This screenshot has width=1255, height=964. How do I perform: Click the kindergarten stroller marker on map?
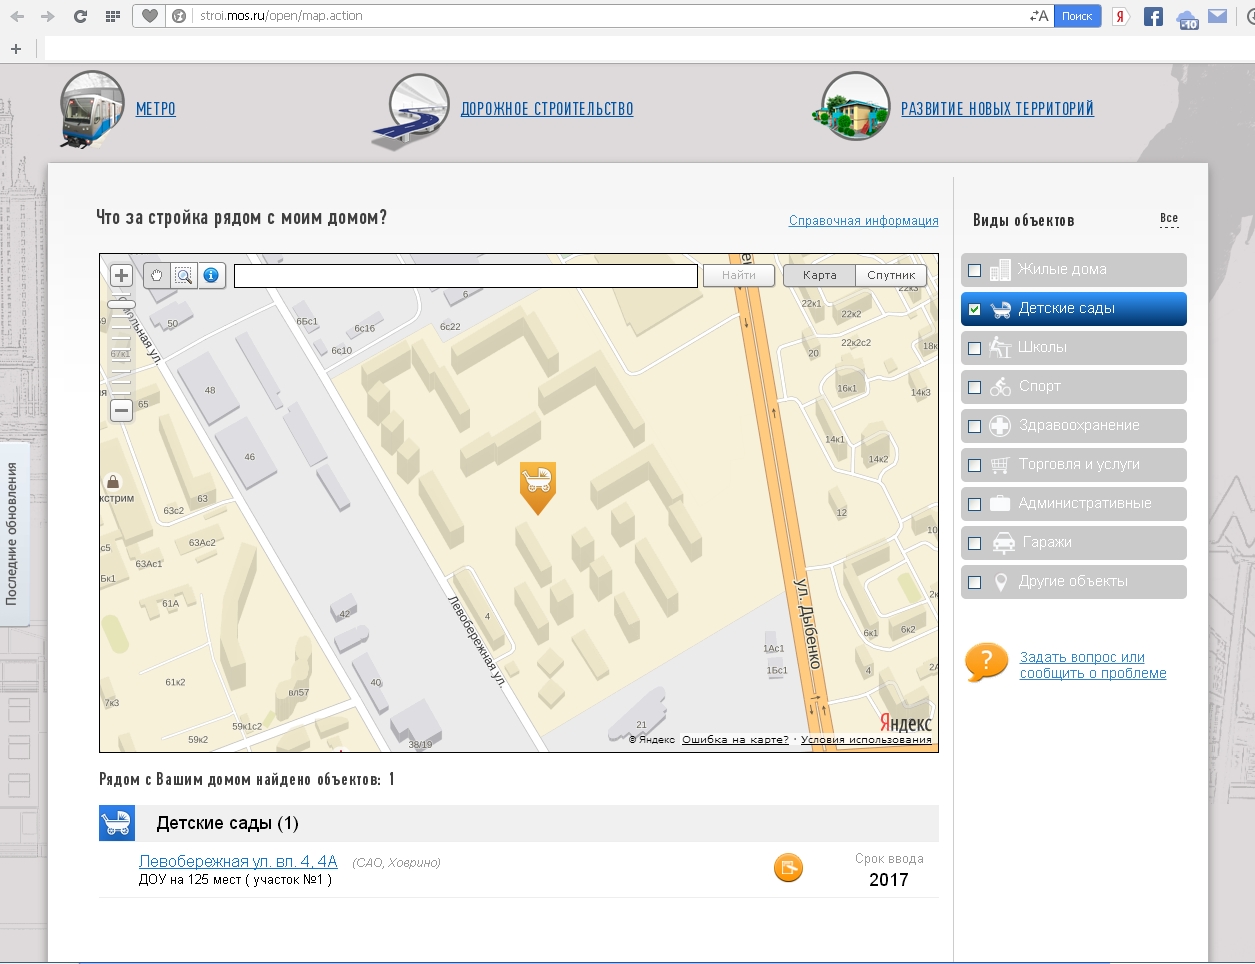[x=538, y=483]
